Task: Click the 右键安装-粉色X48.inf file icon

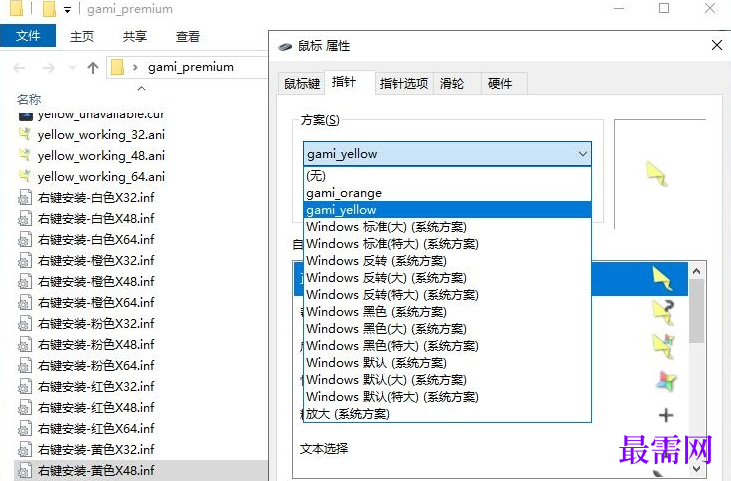Action: pos(25,344)
